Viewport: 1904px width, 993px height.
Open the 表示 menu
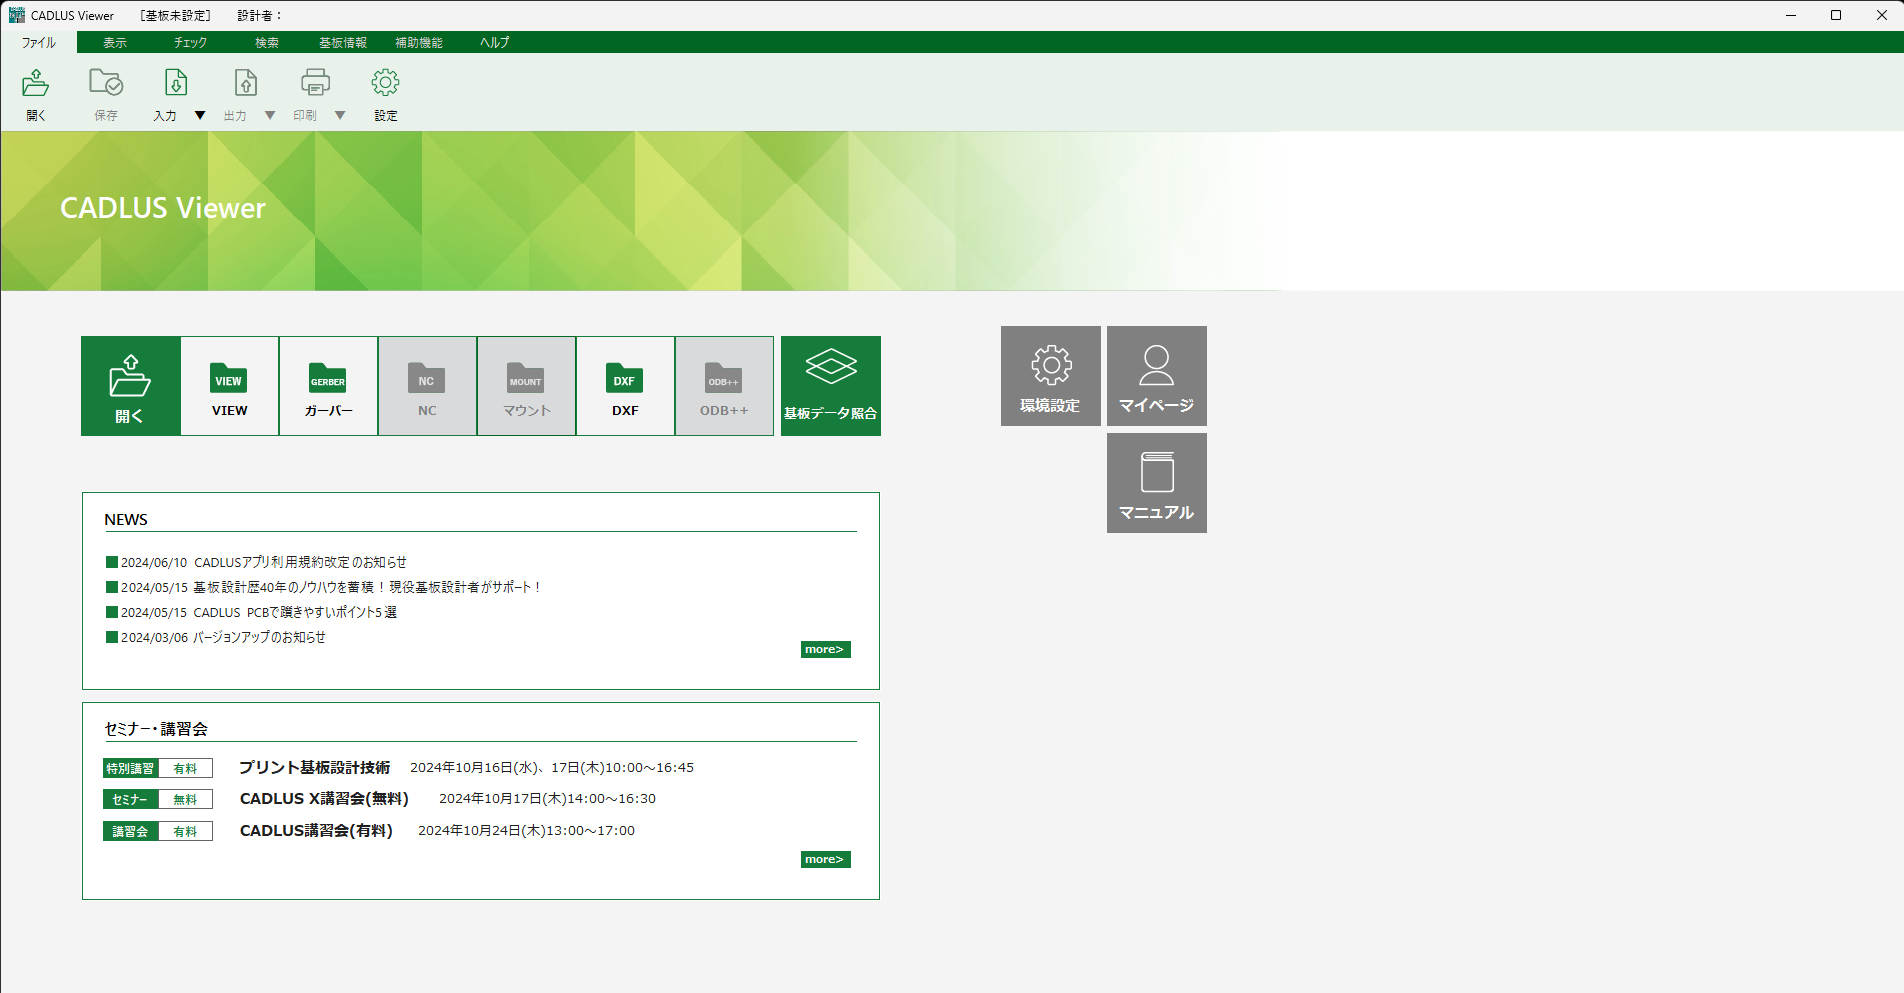pos(115,43)
